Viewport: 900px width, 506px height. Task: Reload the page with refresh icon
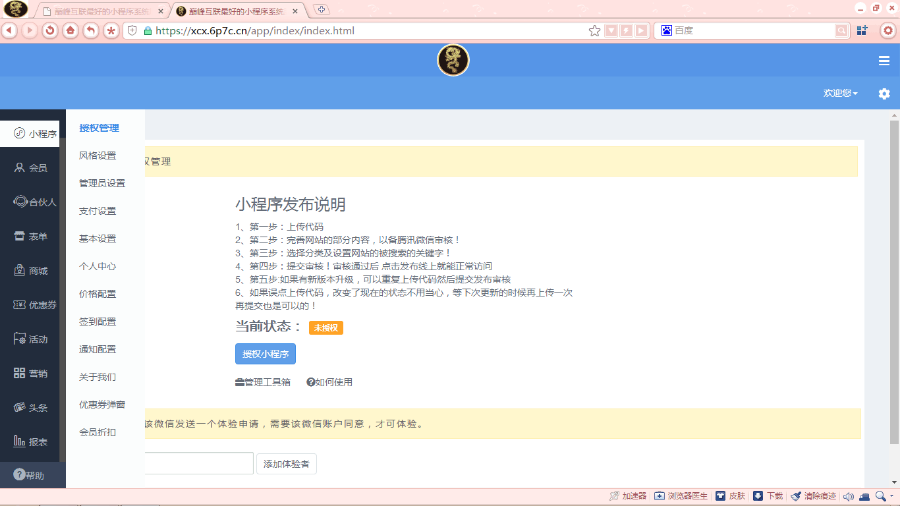click(x=50, y=30)
